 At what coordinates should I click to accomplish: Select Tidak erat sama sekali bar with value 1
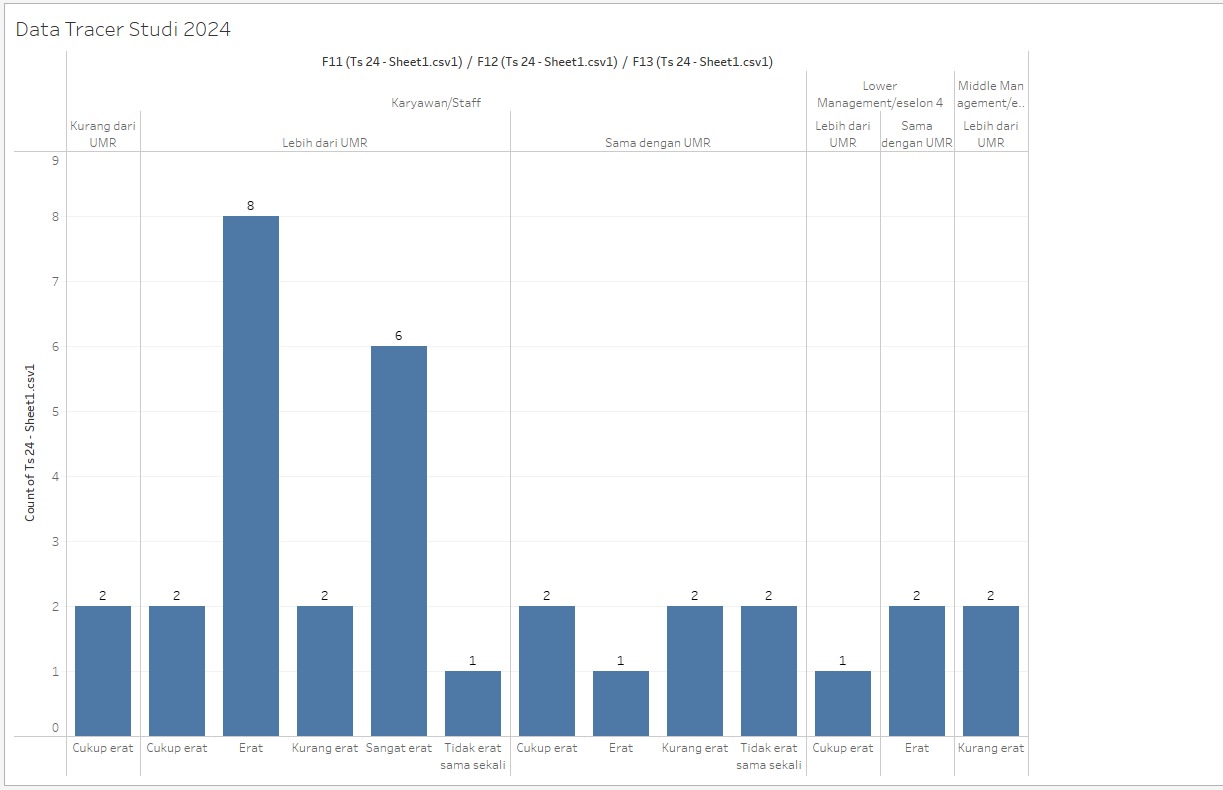tap(473, 703)
